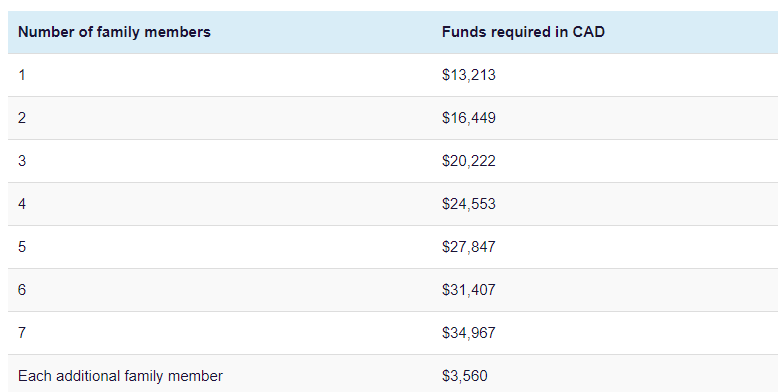783x392 pixels.
Task: Click family members cell showing 6
Action: point(22,290)
